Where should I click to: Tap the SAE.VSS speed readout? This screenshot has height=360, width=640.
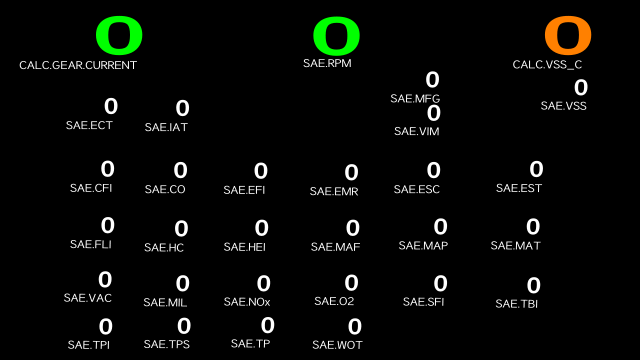(581, 87)
